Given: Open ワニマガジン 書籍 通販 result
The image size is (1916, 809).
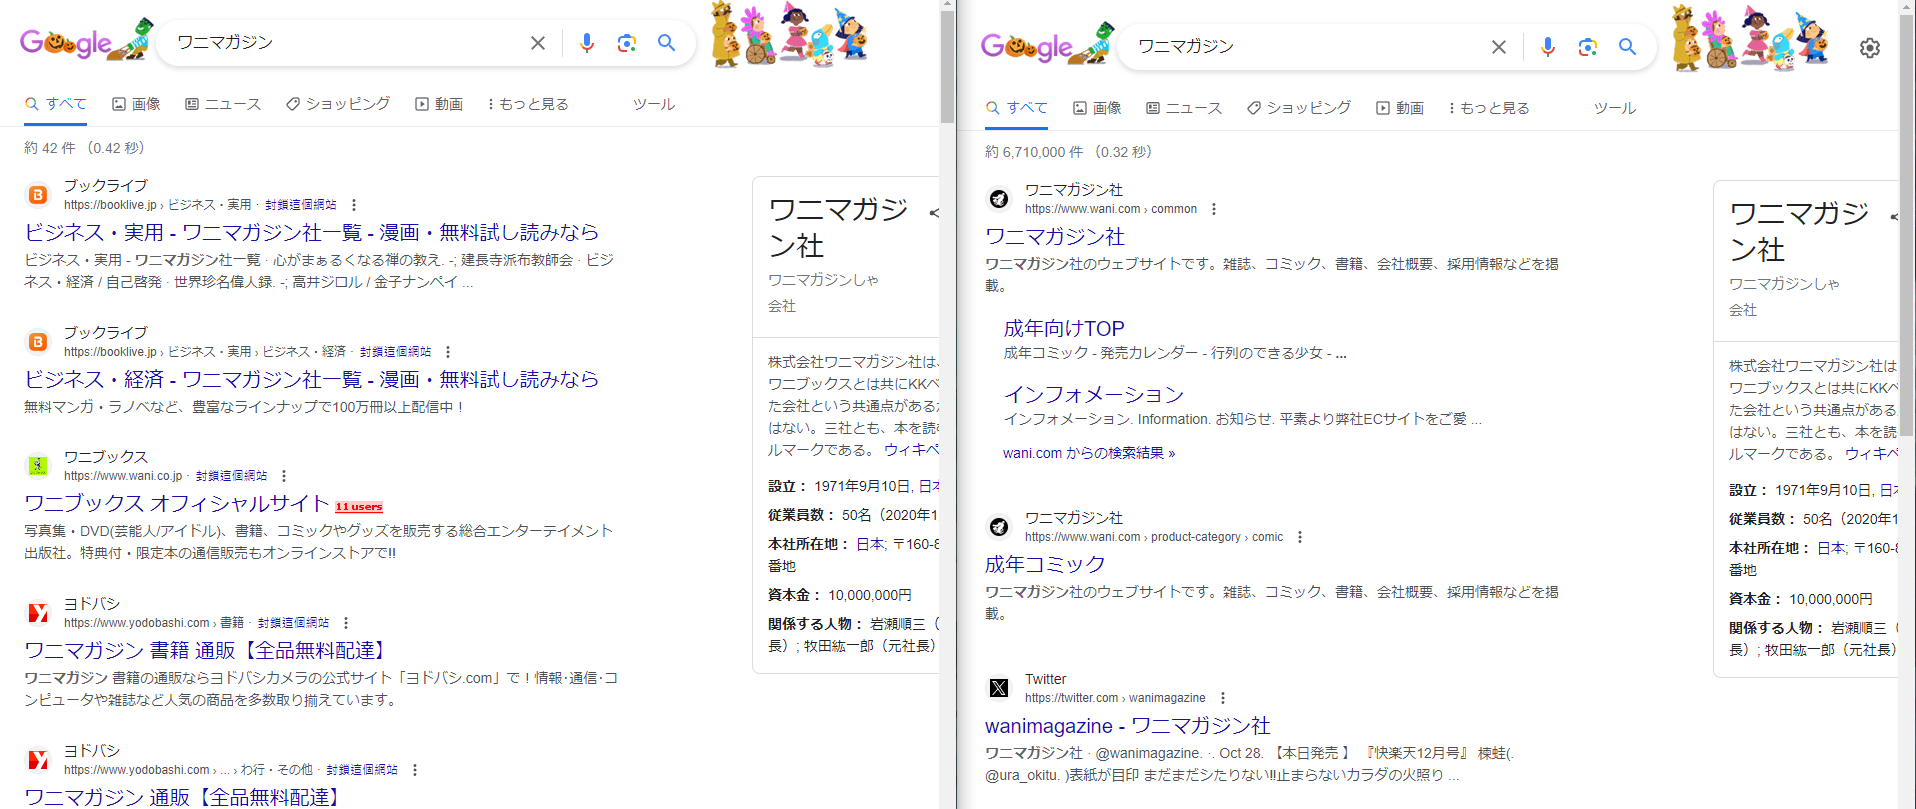Looking at the screenshot, I should (x=206, y=650).
